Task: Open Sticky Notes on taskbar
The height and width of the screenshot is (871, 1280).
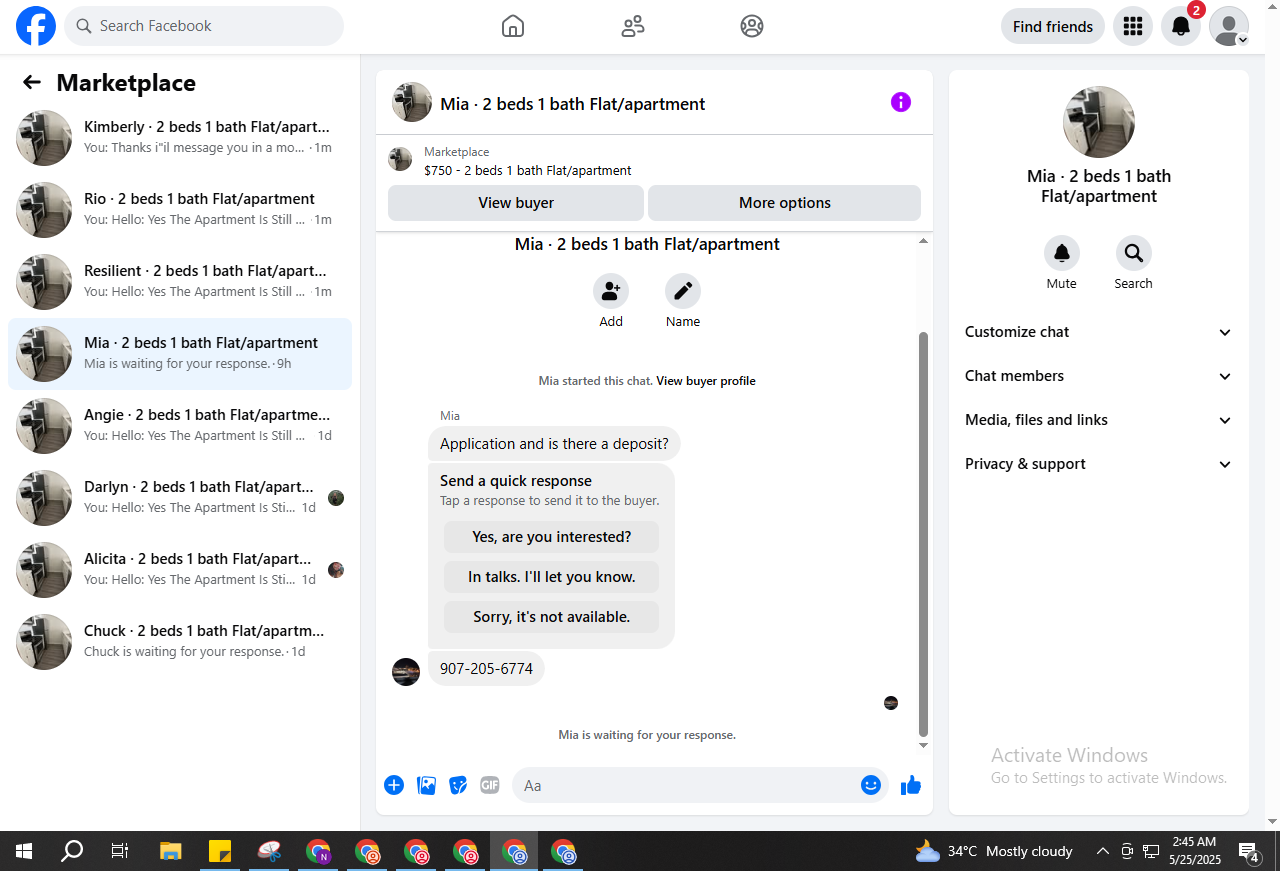Action: (x=220, y=851)
